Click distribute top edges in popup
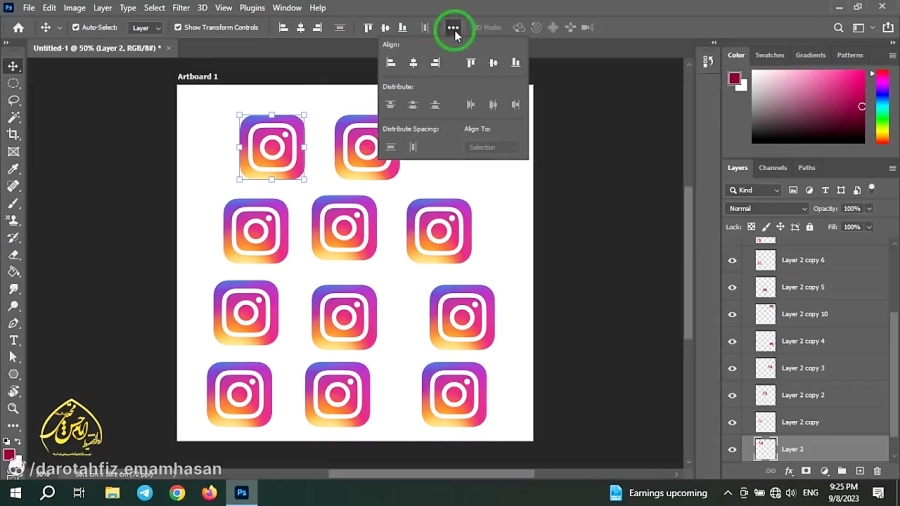The height and width of the screenshot is (506, 900). [390, 104]
